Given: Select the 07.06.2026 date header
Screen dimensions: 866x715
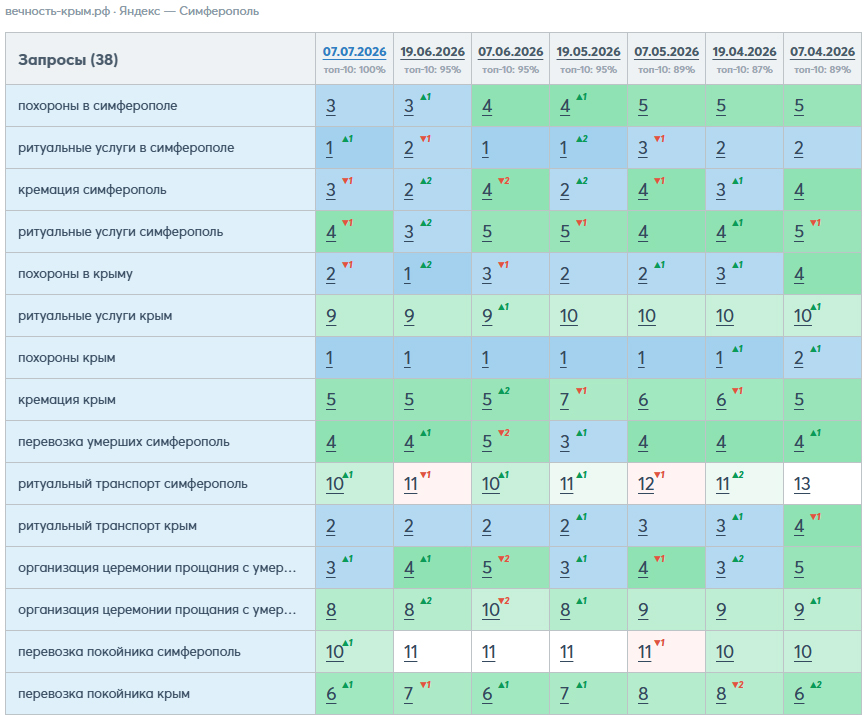Looking at the screenshot, I should click(x=510, y=52).
